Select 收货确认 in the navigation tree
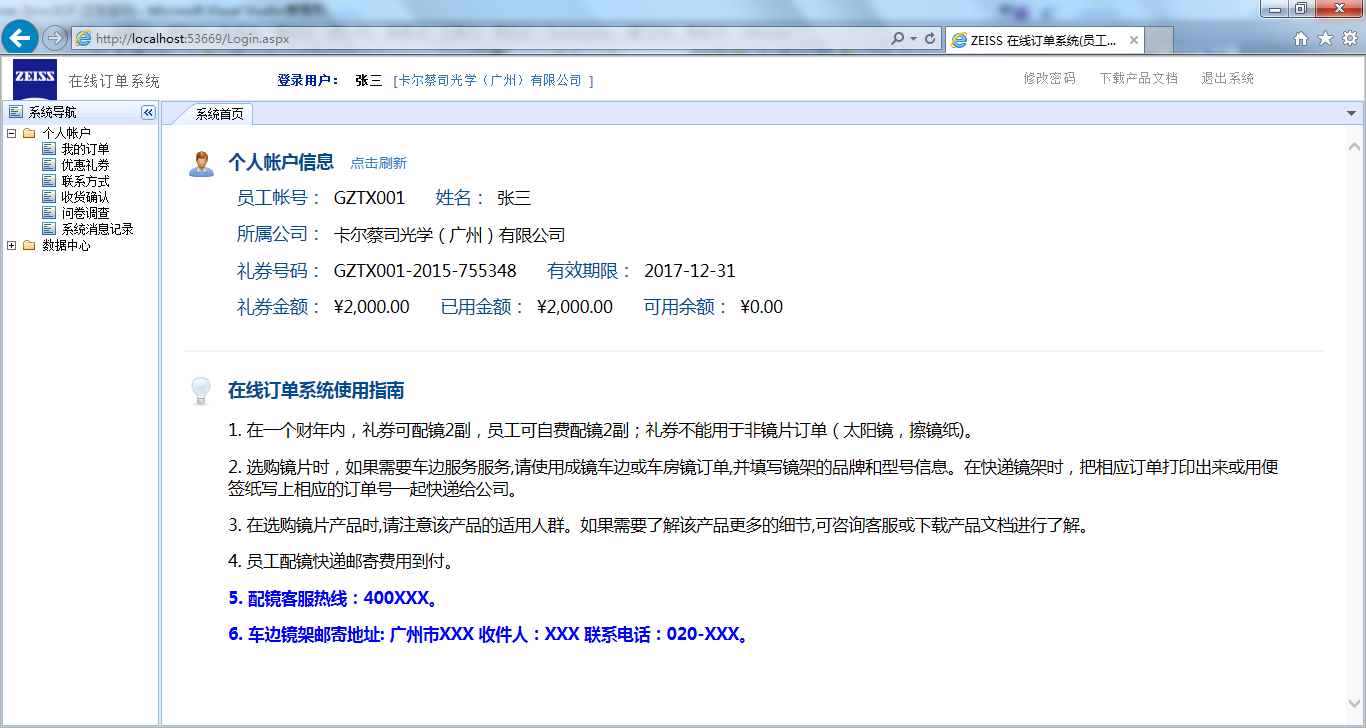This screenshot has width=1366, height=728. [x=85, y=197]
